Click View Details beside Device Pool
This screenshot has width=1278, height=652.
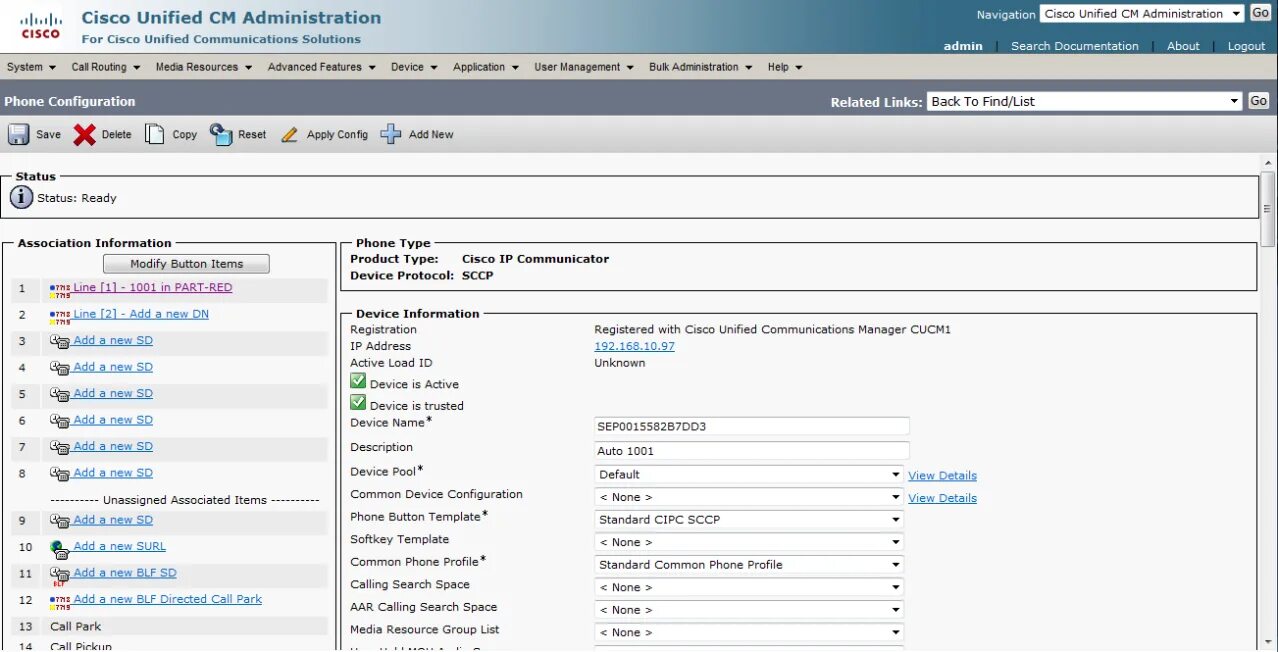(x=942, y=475)
